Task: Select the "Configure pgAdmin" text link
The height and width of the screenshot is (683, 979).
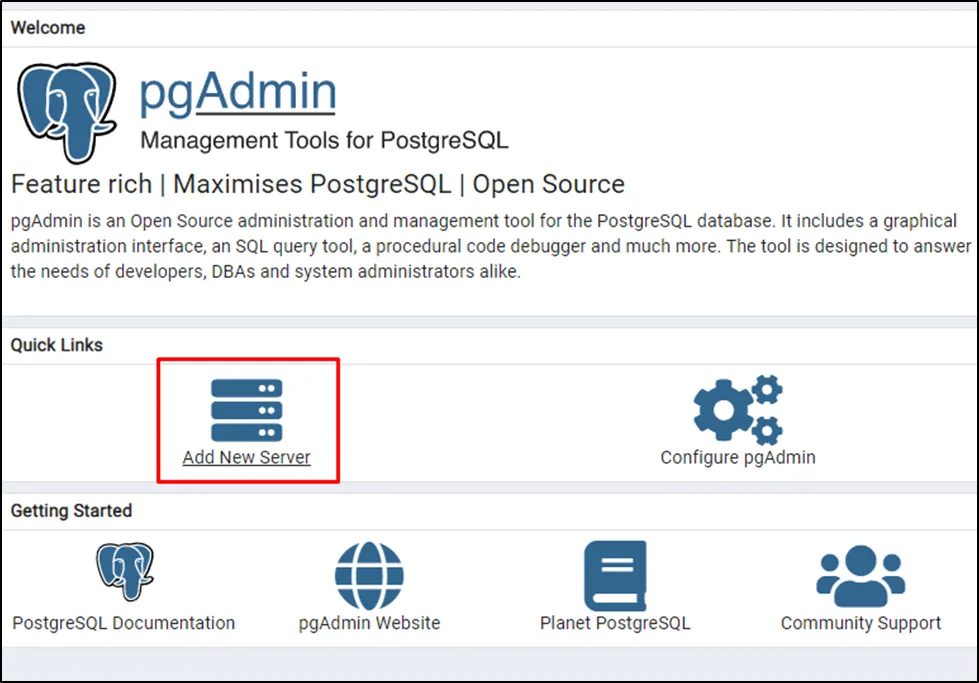Action: coord(738,457)
